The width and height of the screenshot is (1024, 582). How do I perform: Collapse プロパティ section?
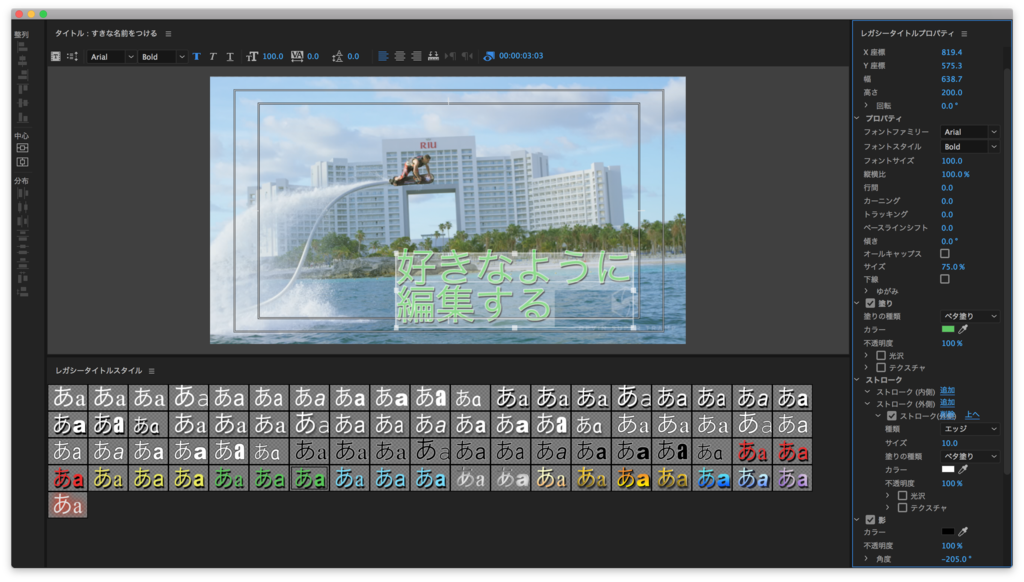tap(857, 118)
